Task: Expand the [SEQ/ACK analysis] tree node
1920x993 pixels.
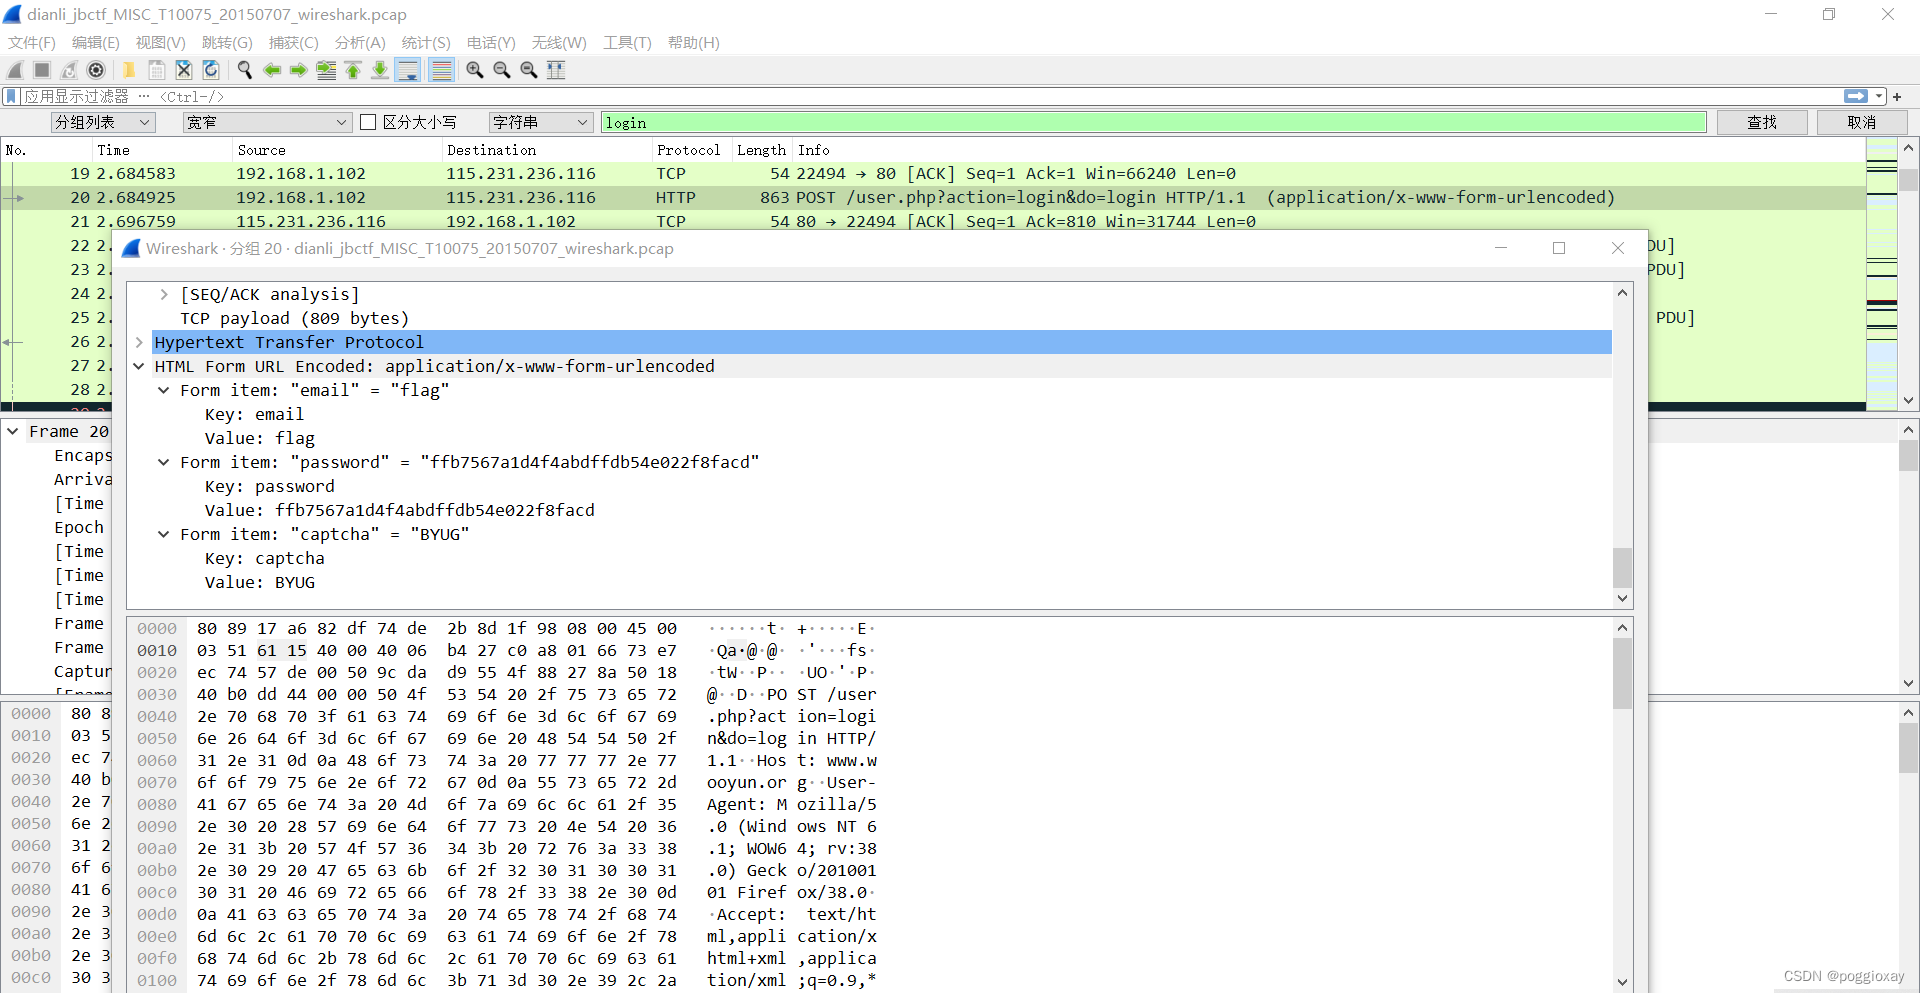Action: tap(164, 294)
